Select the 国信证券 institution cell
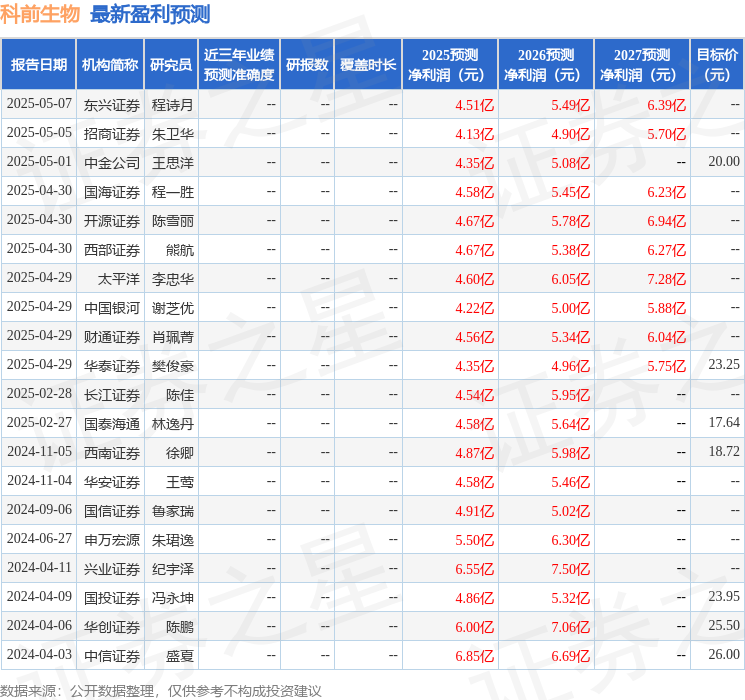Image resolution: width=745 pixels, height=700 pixels. [x=112, y=511]
